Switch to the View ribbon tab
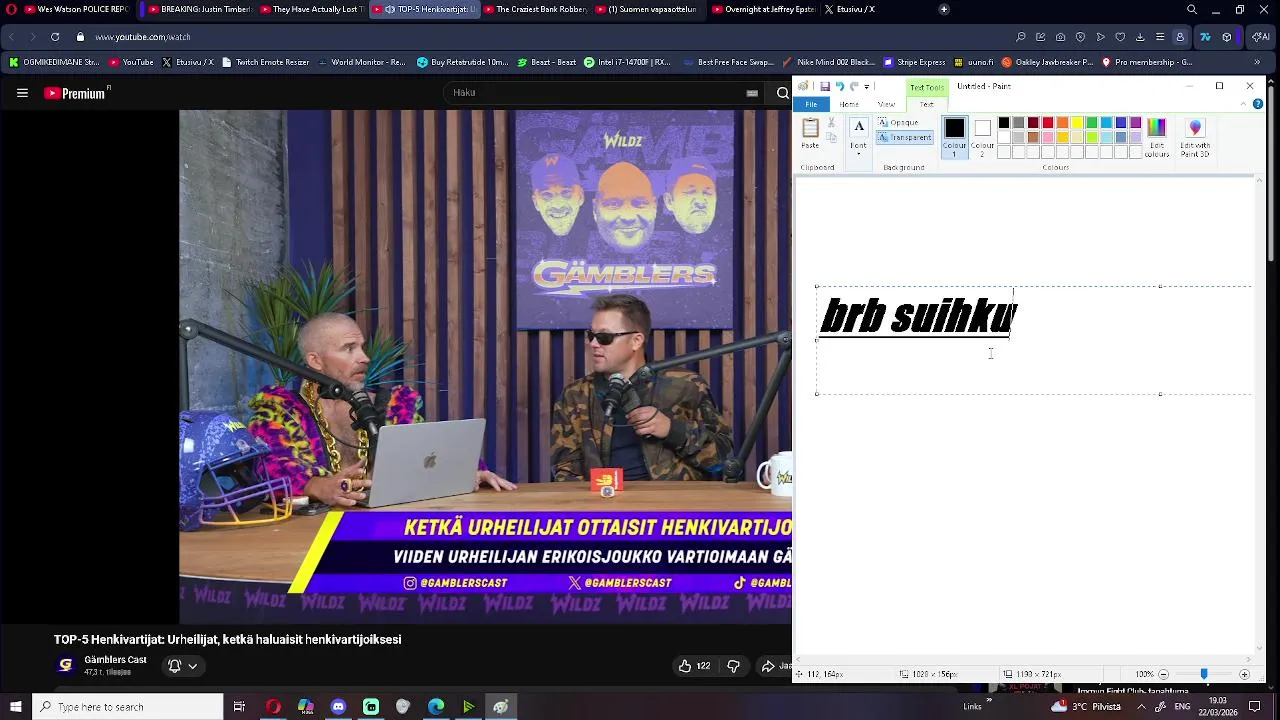The height and width of the screenshot is (720, 1280). click(x=886, y=104)
